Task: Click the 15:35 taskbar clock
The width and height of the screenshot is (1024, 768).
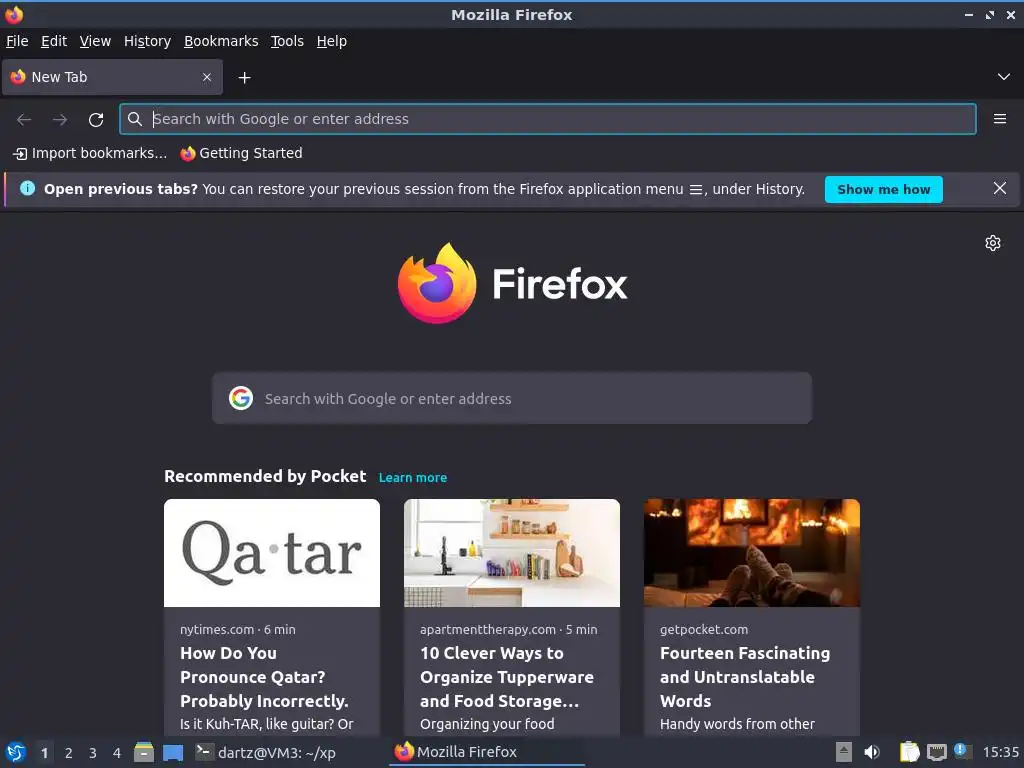Action: click(1000, 752)
